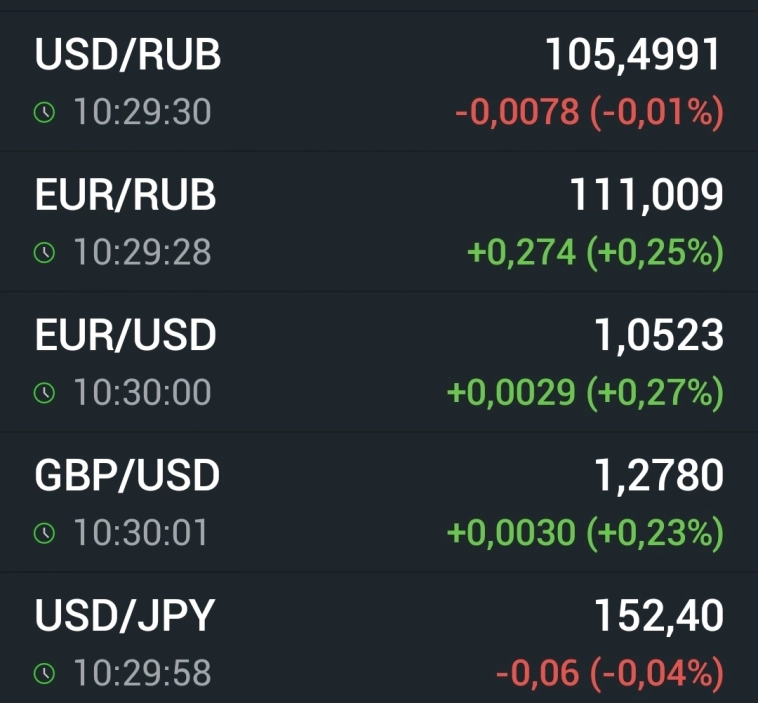
Task: Click the clock icon beside 10:30:00
Action: click(43, 394)
